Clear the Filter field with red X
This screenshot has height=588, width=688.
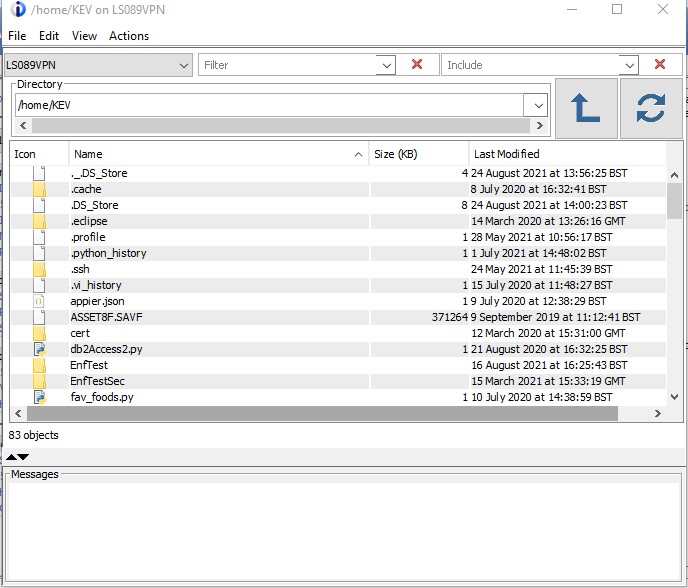[417, 65]
